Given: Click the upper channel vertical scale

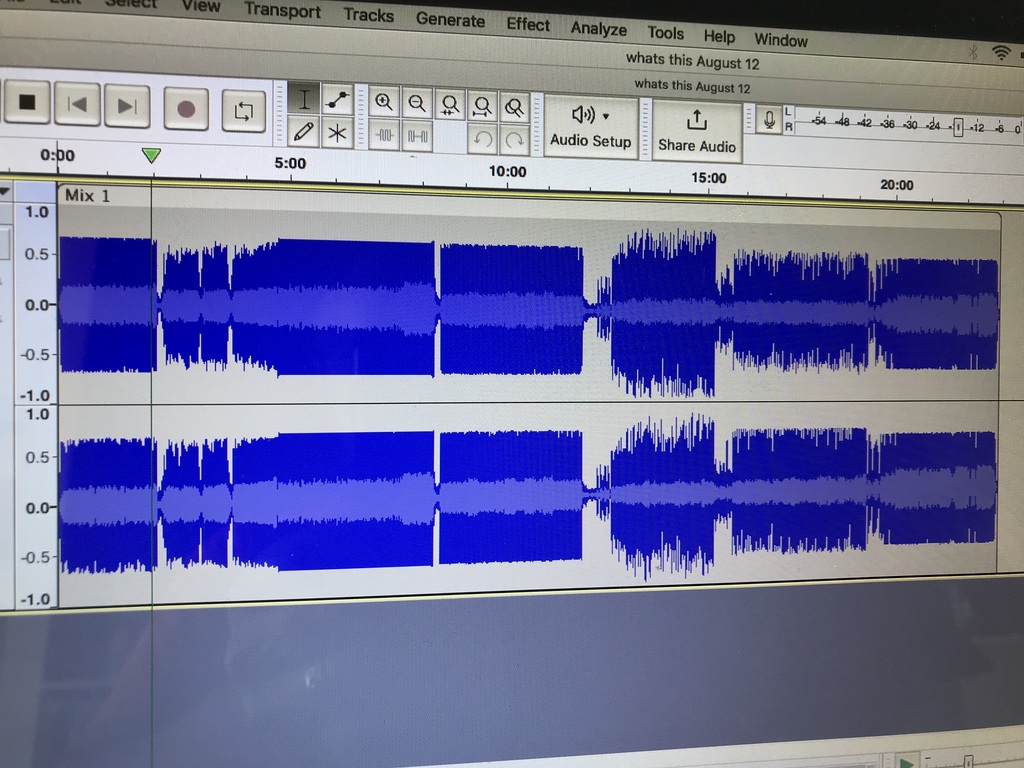Looking at the screenshot, I should click(36, 302).
